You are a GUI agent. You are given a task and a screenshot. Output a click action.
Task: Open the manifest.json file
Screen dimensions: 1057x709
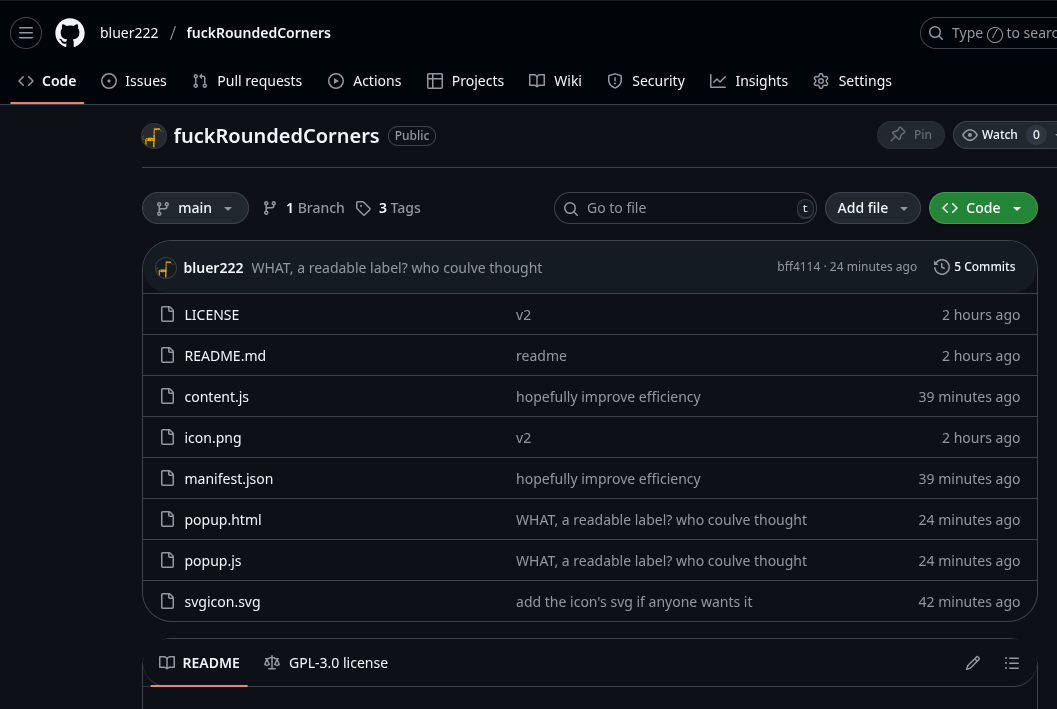(229, 479)
